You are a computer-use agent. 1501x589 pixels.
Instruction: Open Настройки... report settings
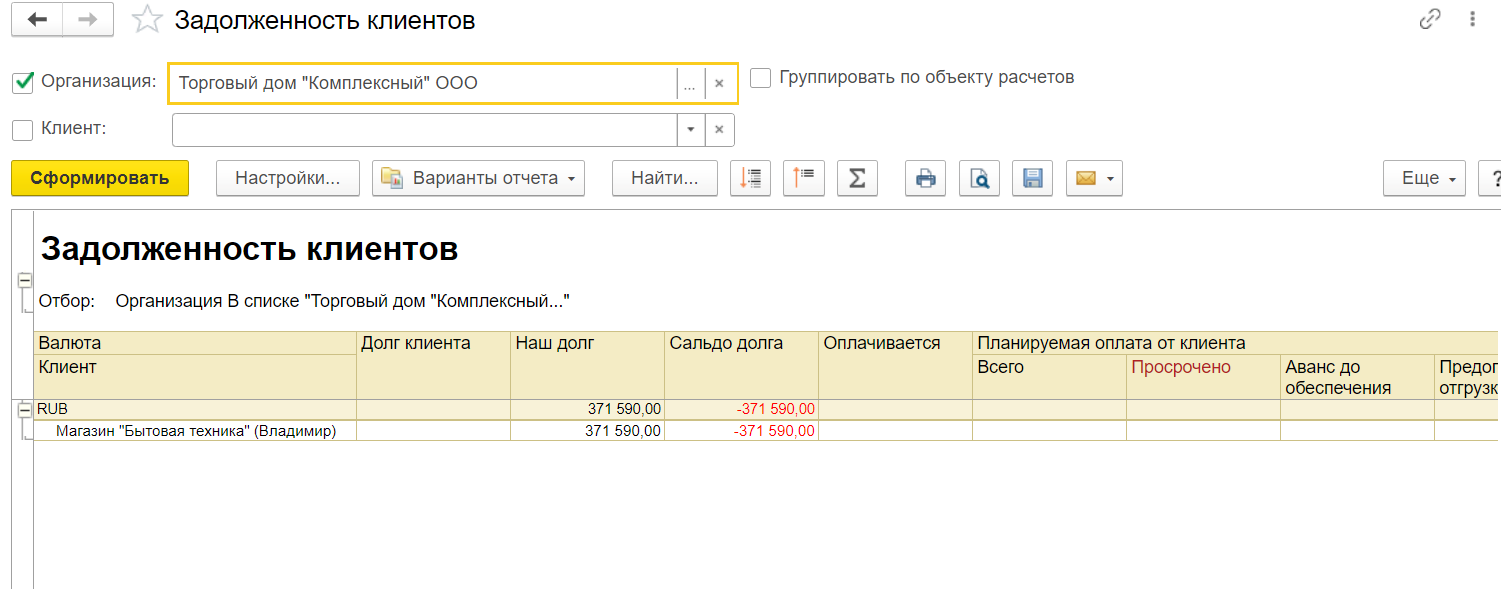tap(287, 179)
